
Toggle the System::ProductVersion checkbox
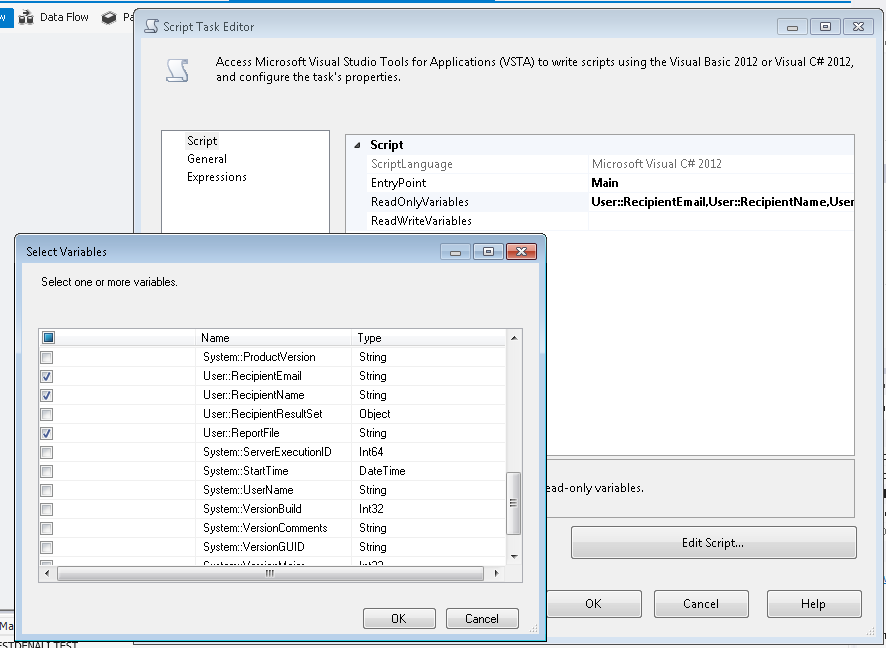point(47,357)
